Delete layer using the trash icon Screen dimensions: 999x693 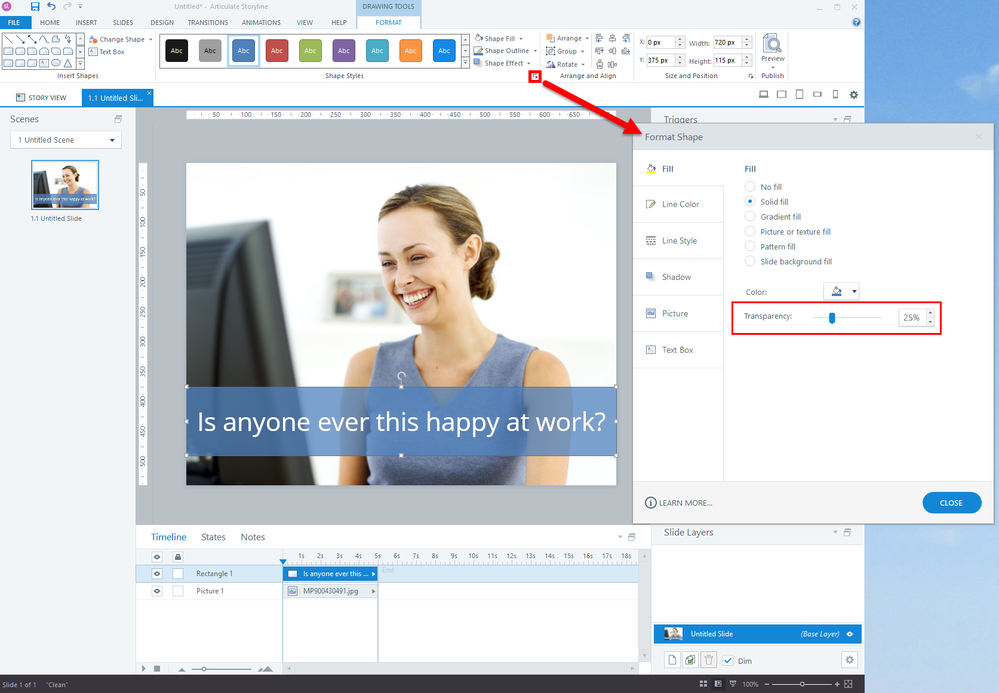click(x=708, y=660)
